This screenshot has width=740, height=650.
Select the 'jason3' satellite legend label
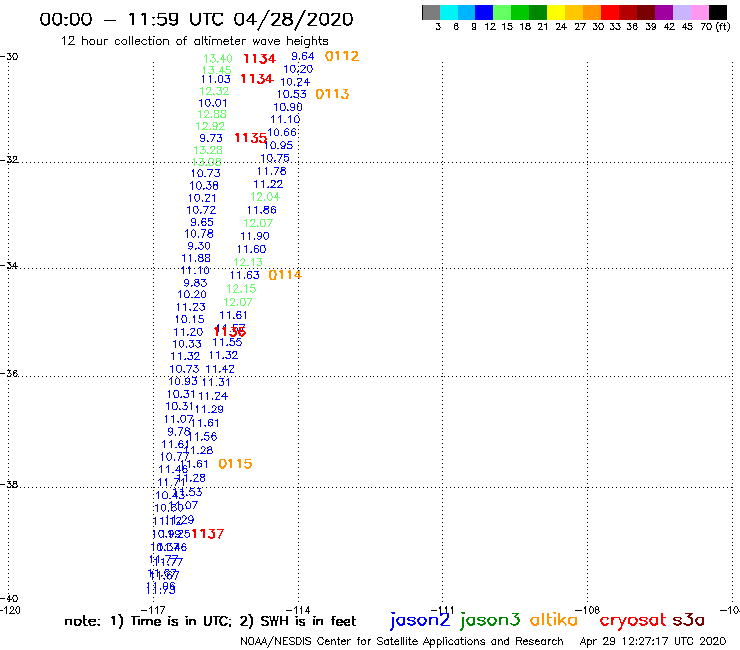[x=490, y=620]
